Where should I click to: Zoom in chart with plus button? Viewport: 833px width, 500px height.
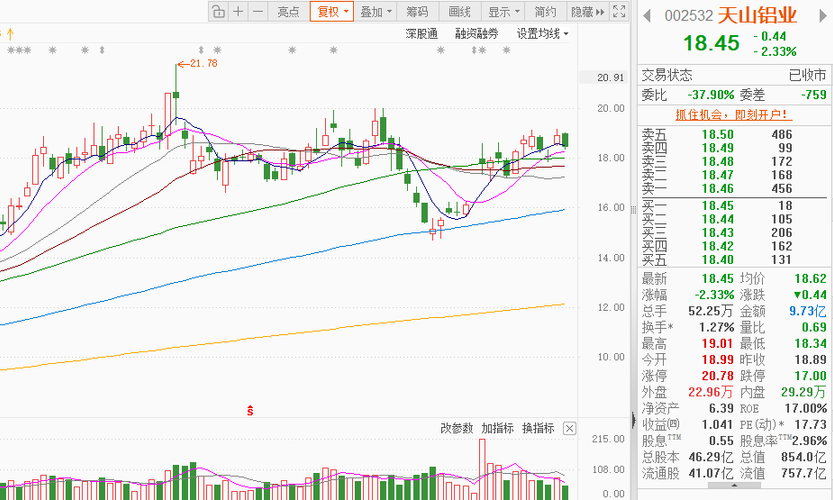238,11
